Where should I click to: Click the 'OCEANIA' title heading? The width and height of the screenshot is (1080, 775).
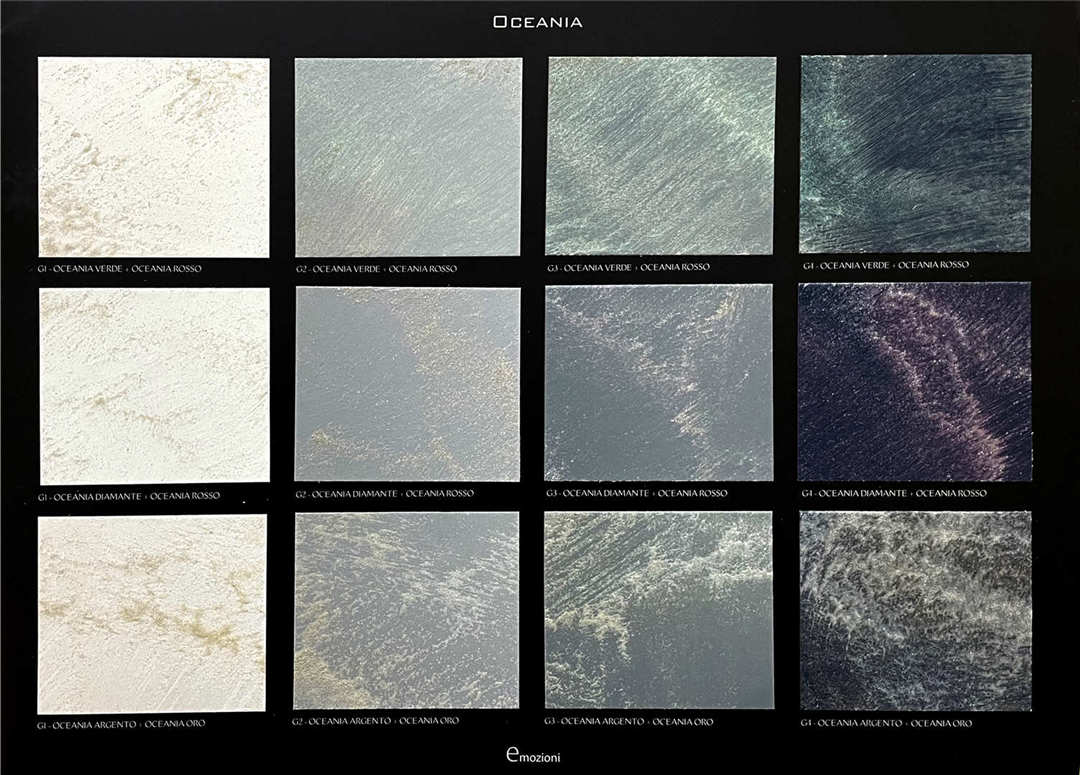(x=538, y=22)
